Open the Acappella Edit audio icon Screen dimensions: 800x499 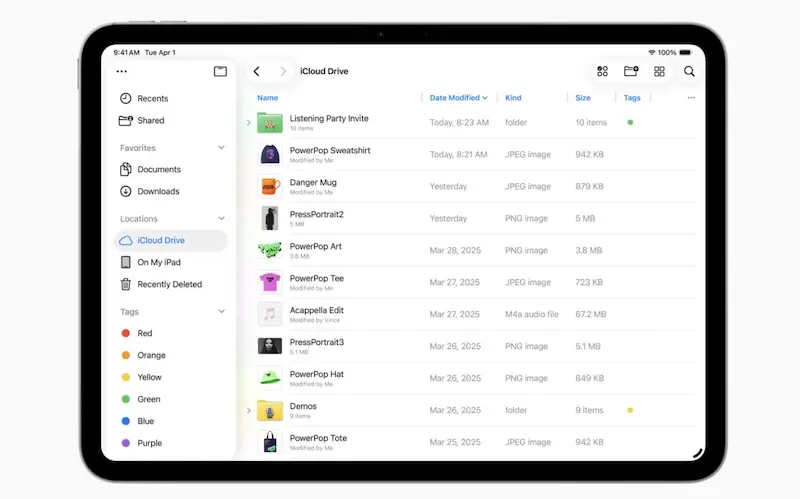[270, 314]
